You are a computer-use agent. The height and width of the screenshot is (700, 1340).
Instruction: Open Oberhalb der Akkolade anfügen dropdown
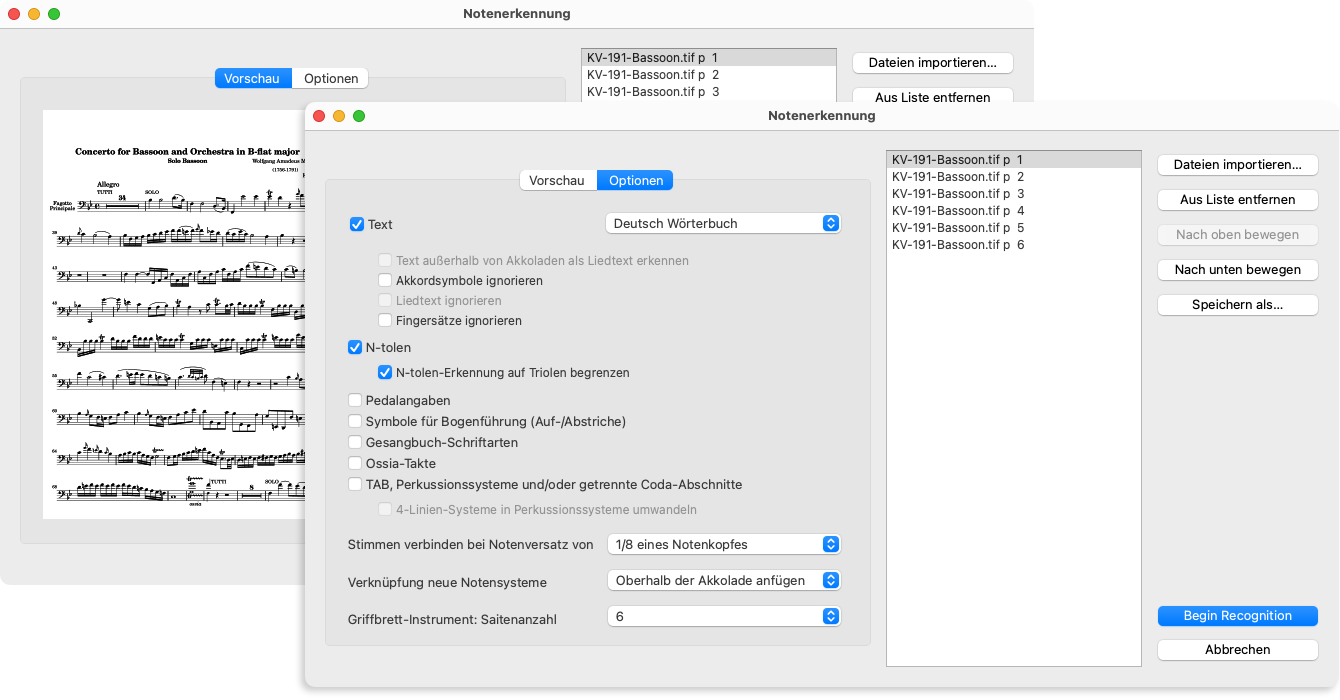[x=724, y=581]
